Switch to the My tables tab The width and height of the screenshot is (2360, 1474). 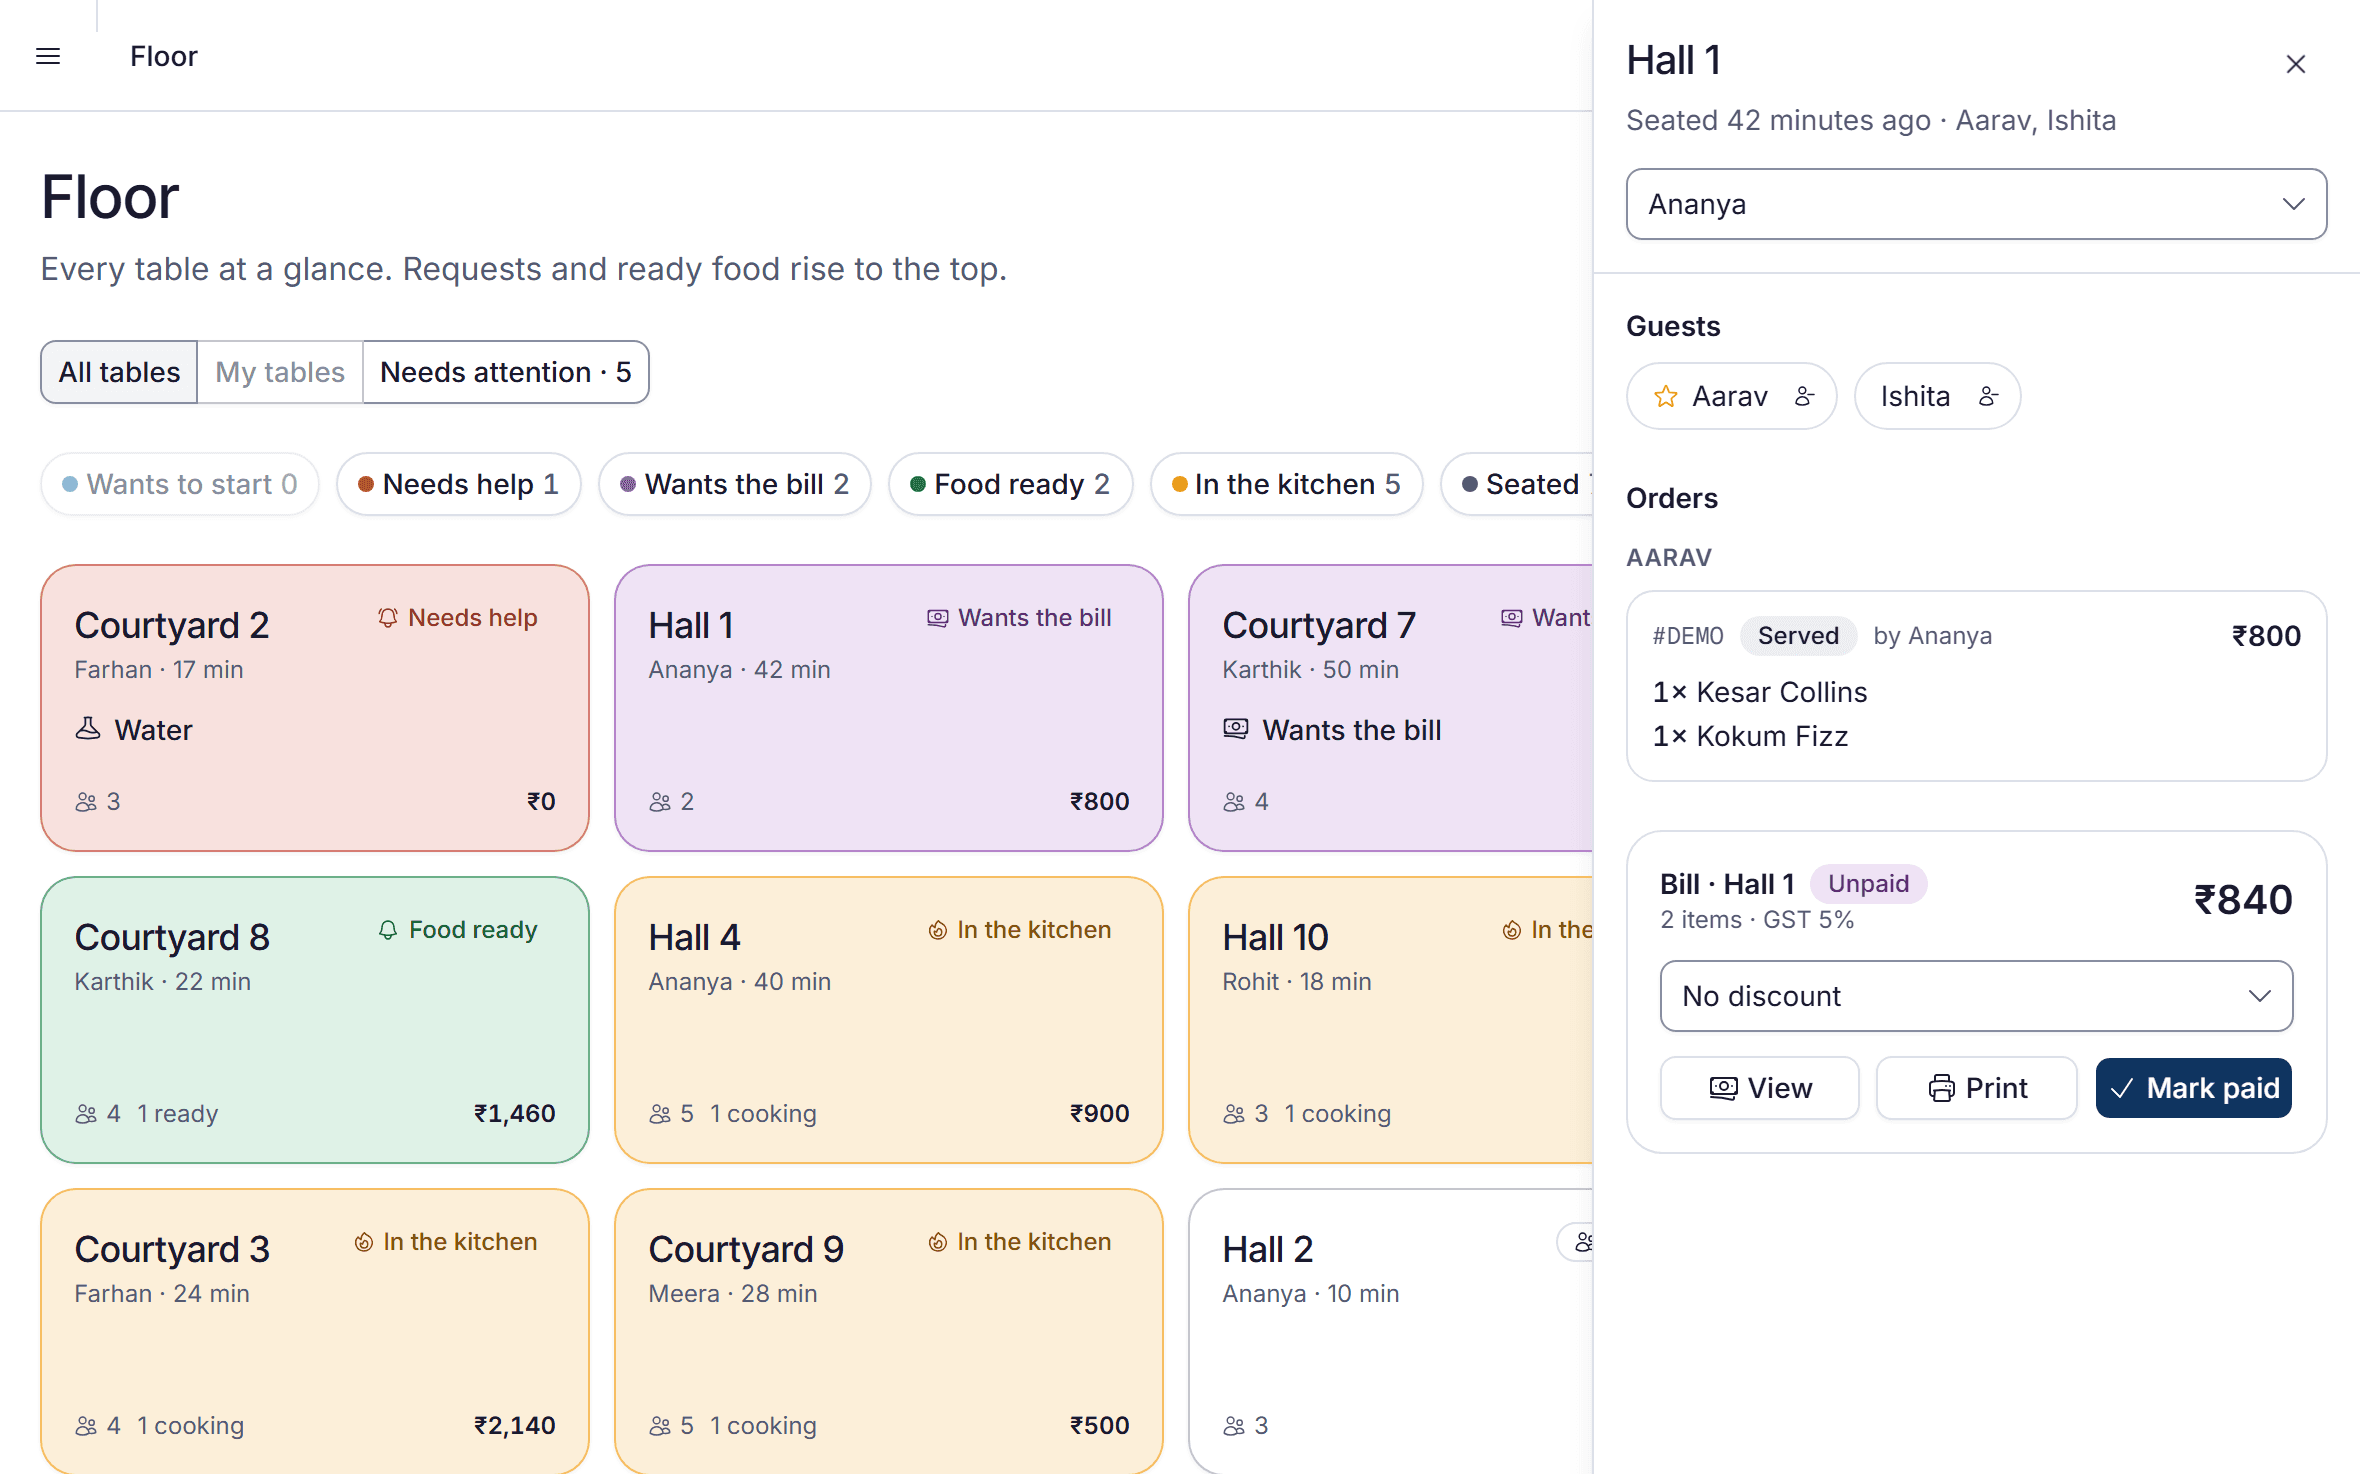[280, 372]
